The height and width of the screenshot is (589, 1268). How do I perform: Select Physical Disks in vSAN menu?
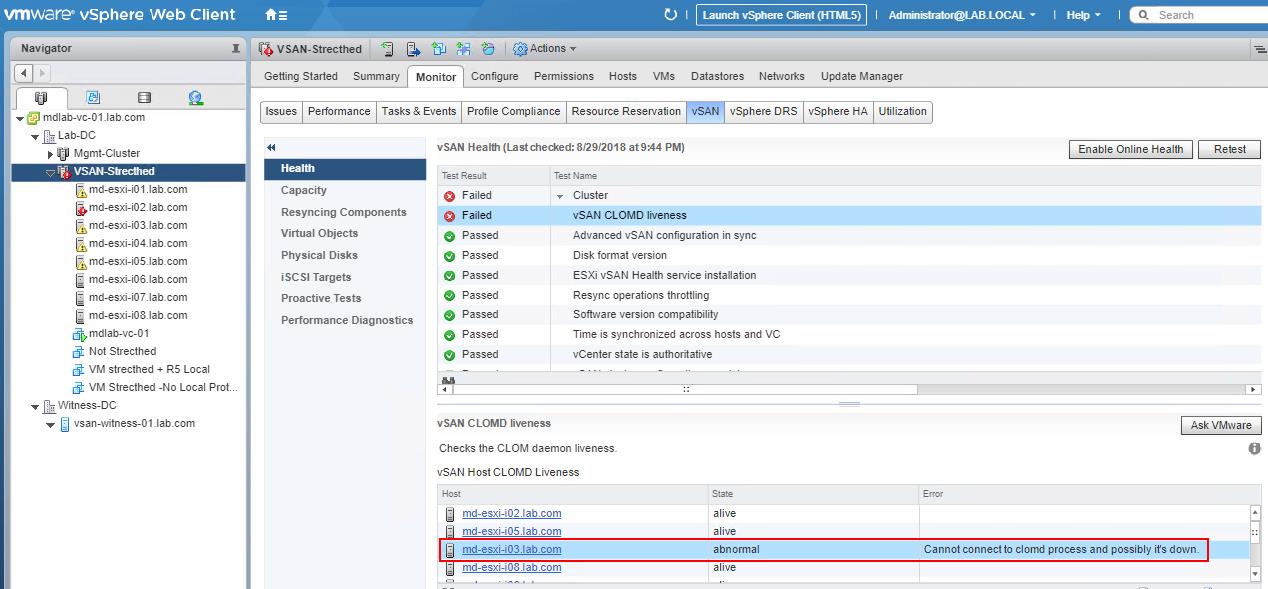coord(319,255)
